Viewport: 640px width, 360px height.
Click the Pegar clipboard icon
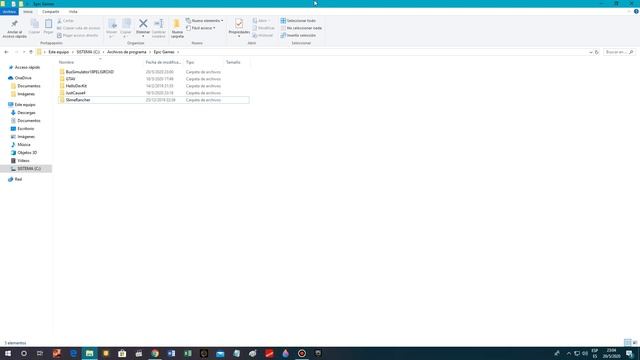(x=48, y=24)
